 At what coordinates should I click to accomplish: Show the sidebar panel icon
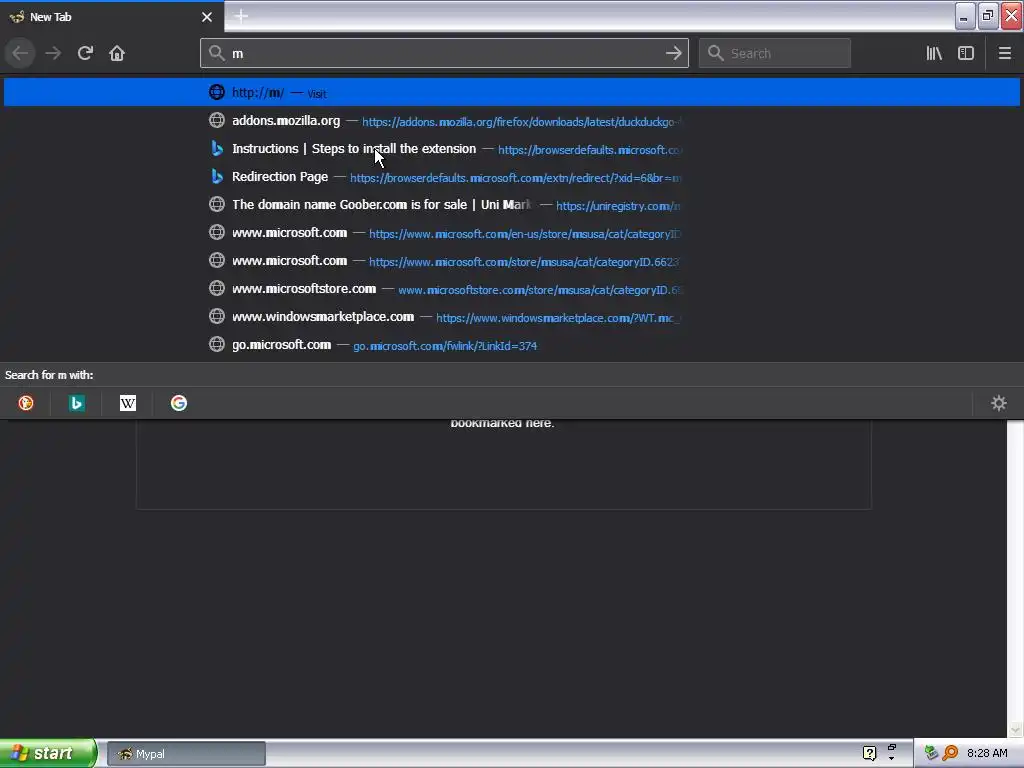coord(966,53)
